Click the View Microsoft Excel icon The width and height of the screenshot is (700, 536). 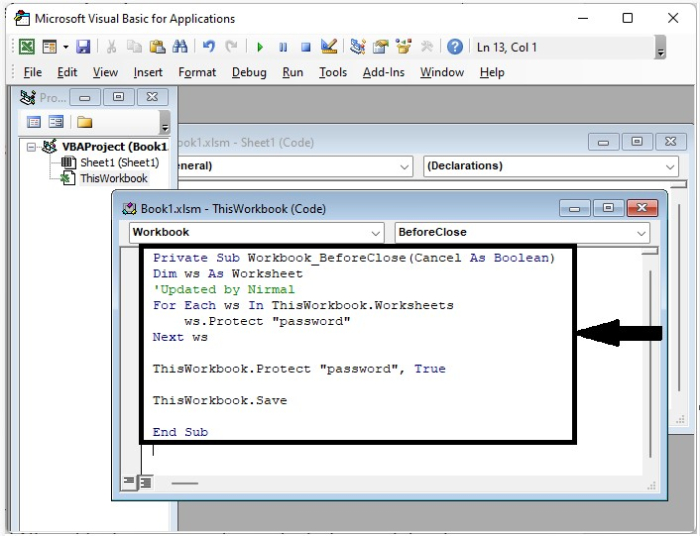26,46
